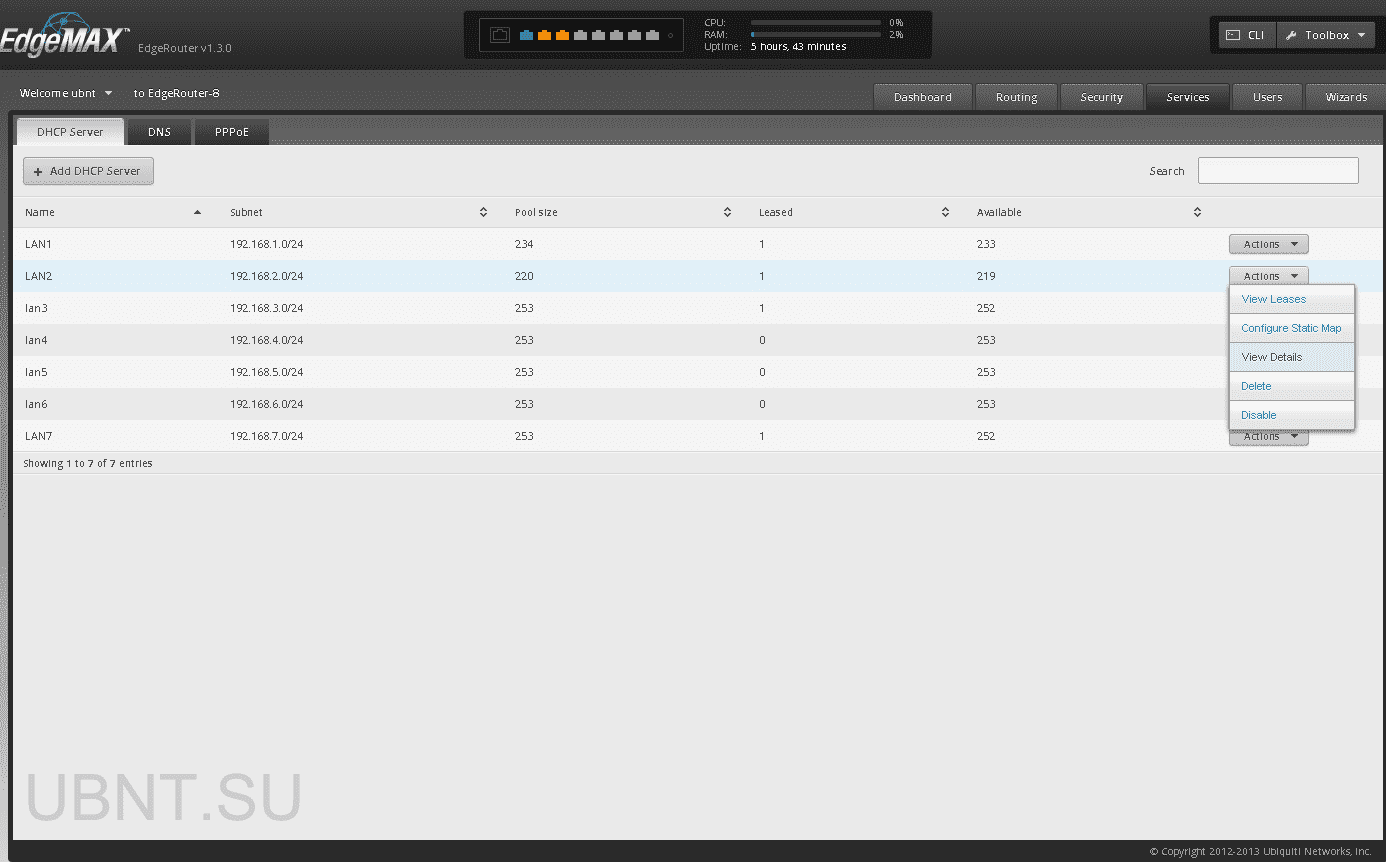
Task: Click the EdgeMAX logo
Action: coord(65,33)
